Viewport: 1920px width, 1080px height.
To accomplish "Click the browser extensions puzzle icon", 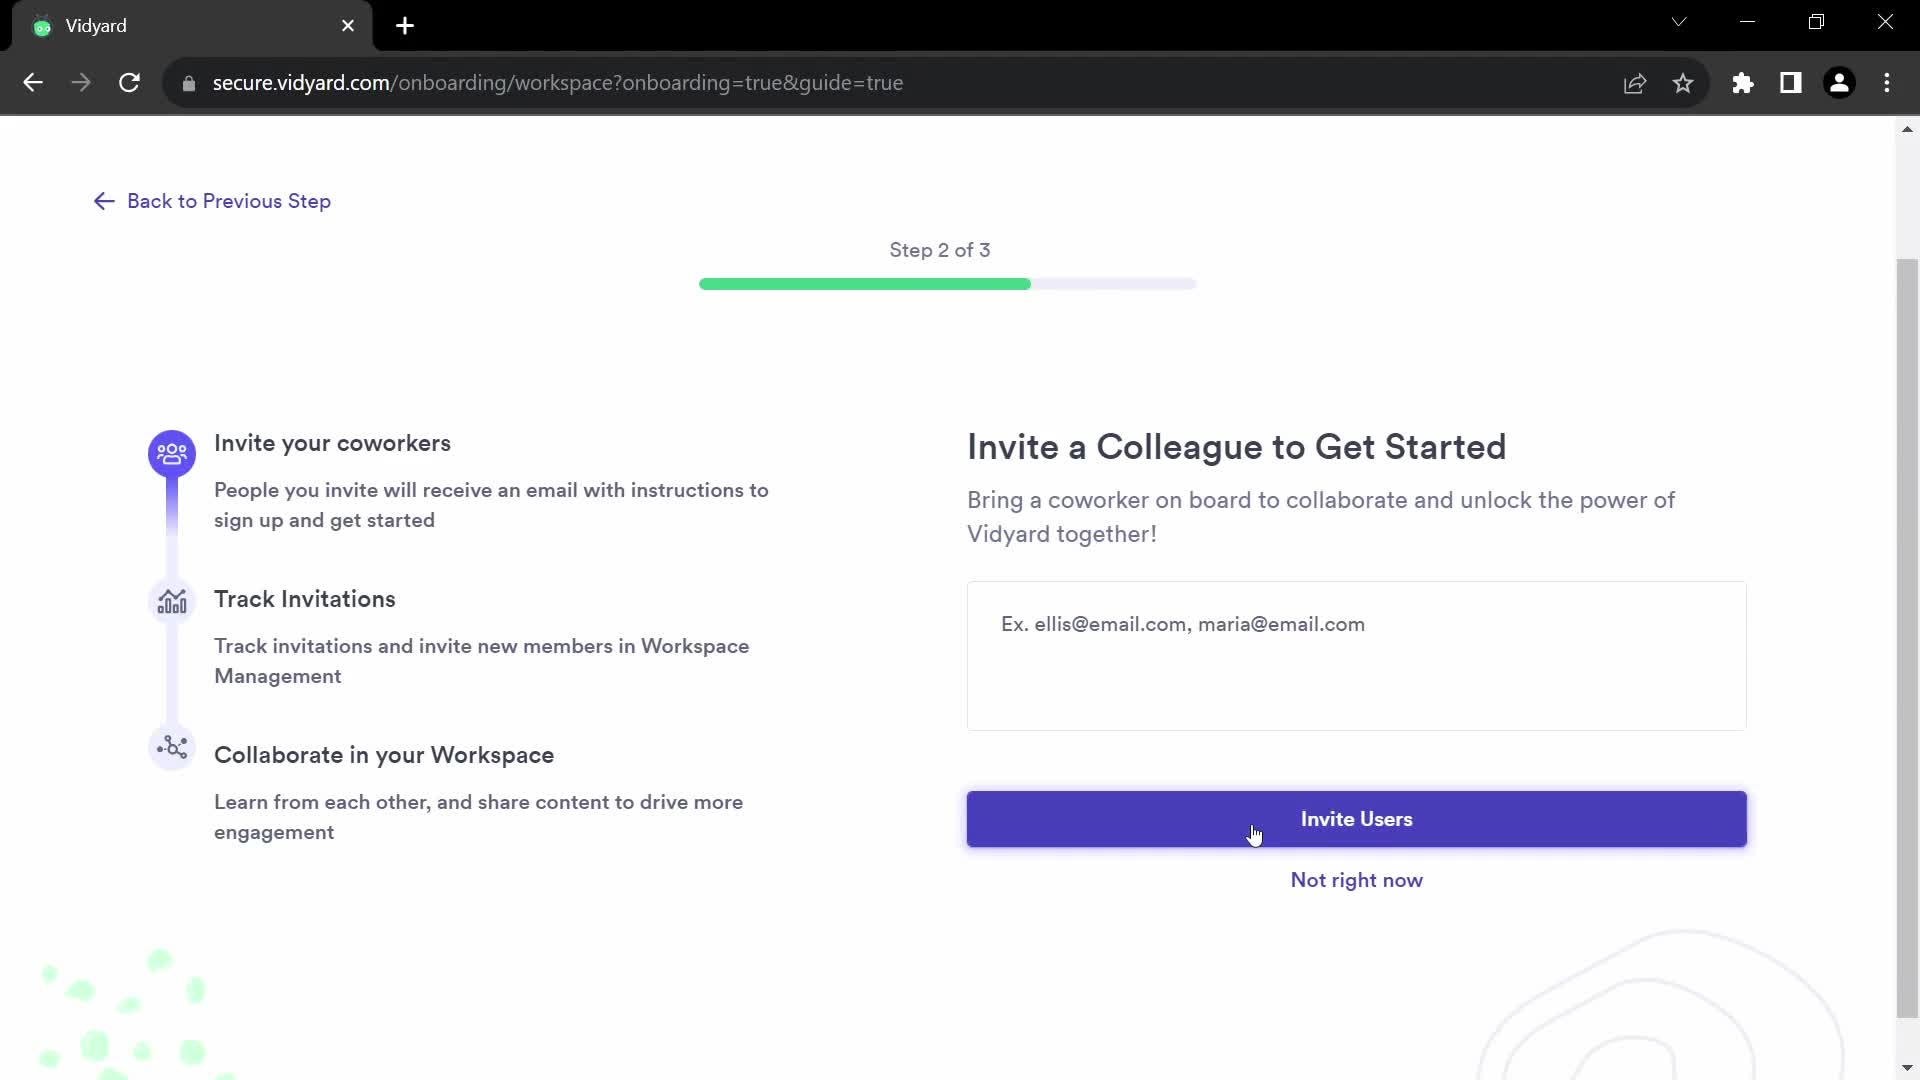I will click(1743, 82).
